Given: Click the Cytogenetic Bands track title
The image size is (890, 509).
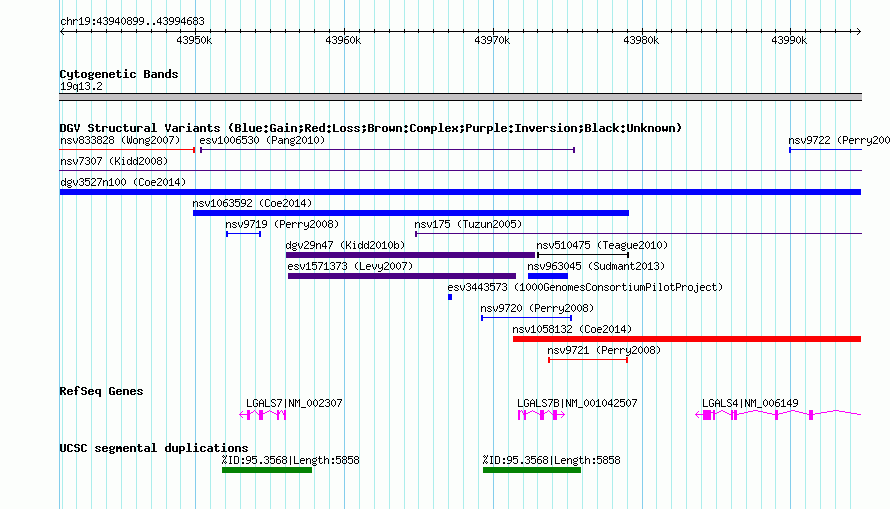Looking at the screenshot, I should [119, 74].
